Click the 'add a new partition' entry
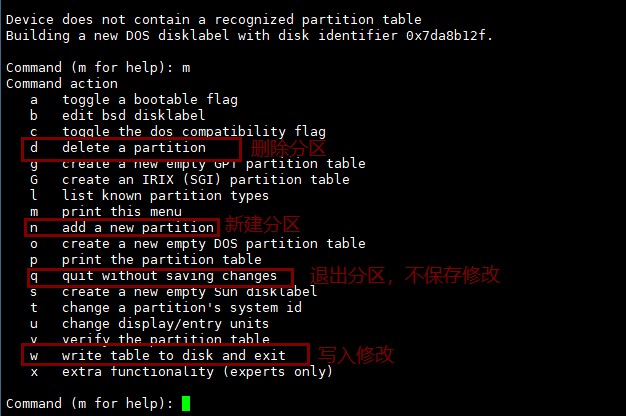This screenshot has height=416, width=626. point(137,228)
